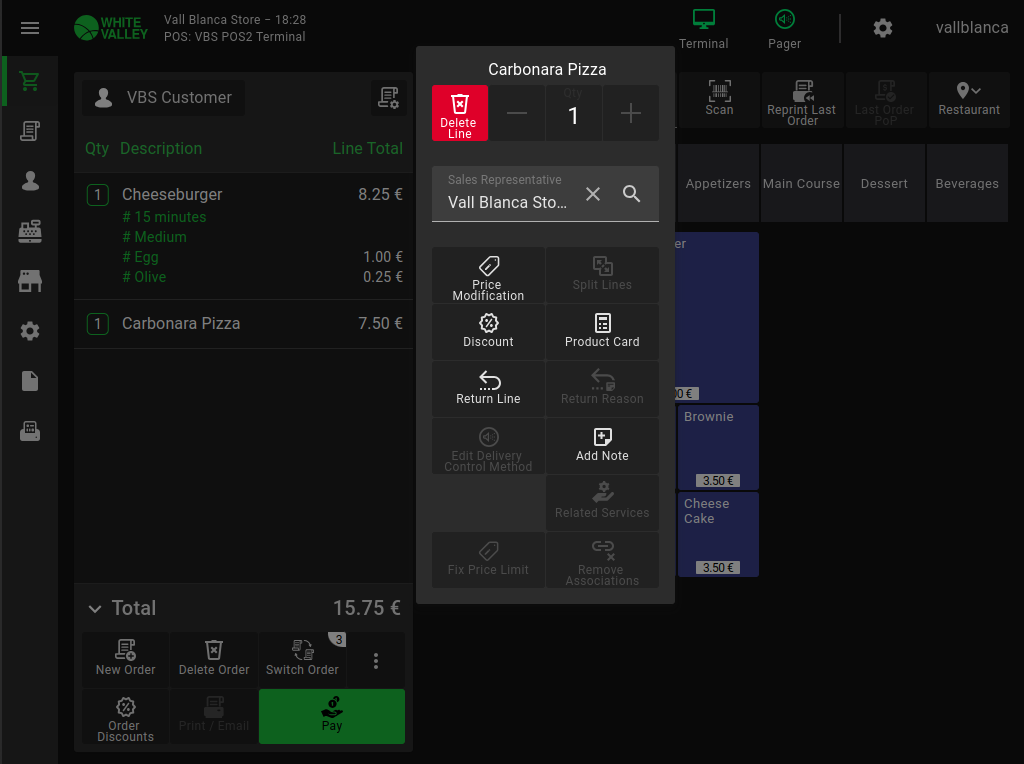Viewport: 1024px width, 764px height.
Task: Click the '# Olive' modifier line
Action: (x=144, y=277)
